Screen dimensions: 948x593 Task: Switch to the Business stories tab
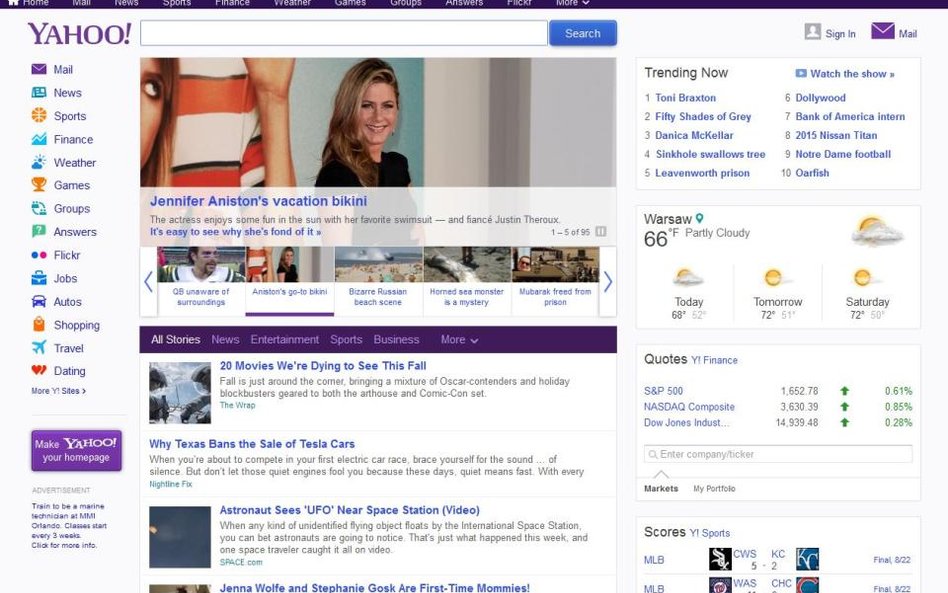(396, 340)
